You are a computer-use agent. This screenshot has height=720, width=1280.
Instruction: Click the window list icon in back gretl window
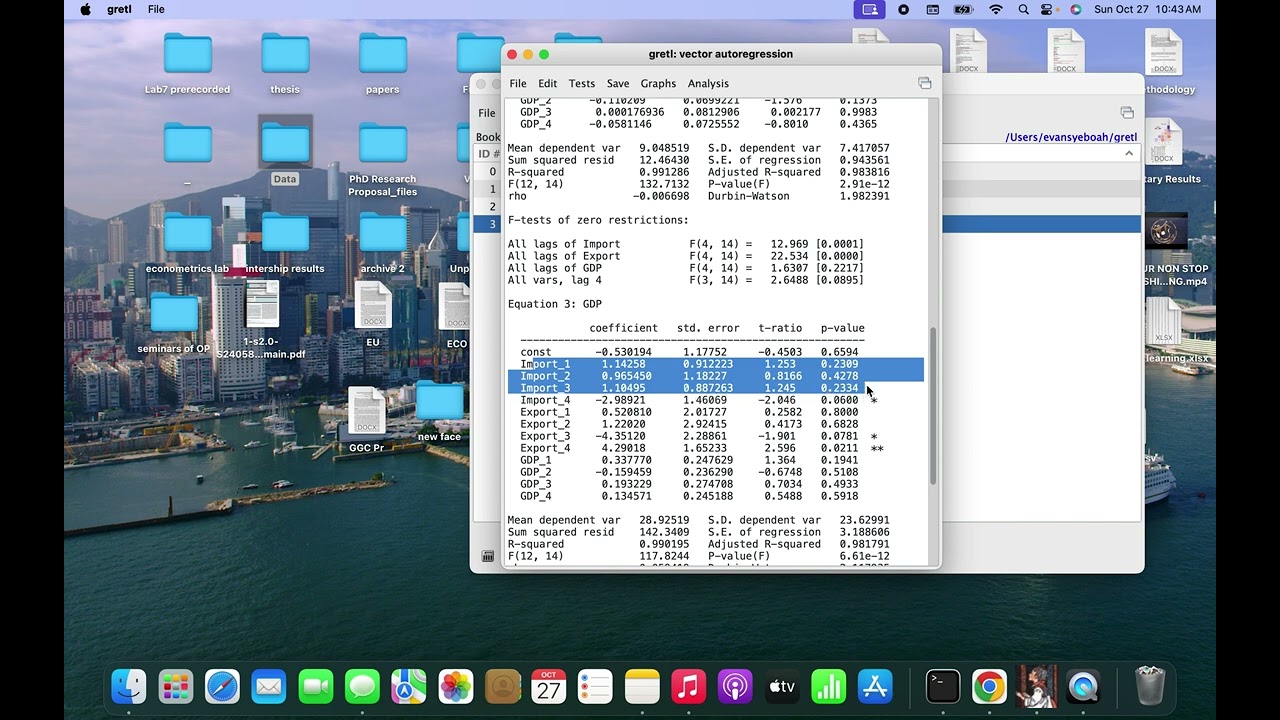point(1127,113)
